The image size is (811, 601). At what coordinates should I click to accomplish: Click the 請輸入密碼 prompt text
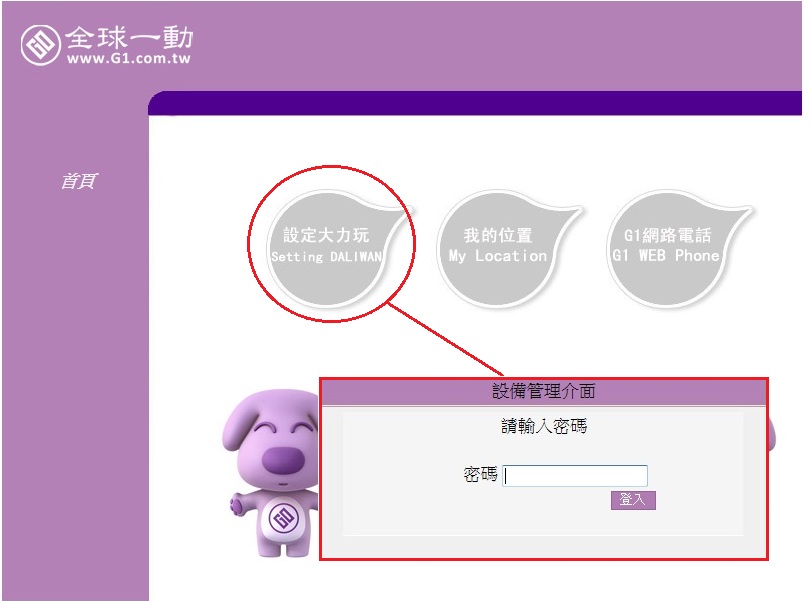(544, 426)
